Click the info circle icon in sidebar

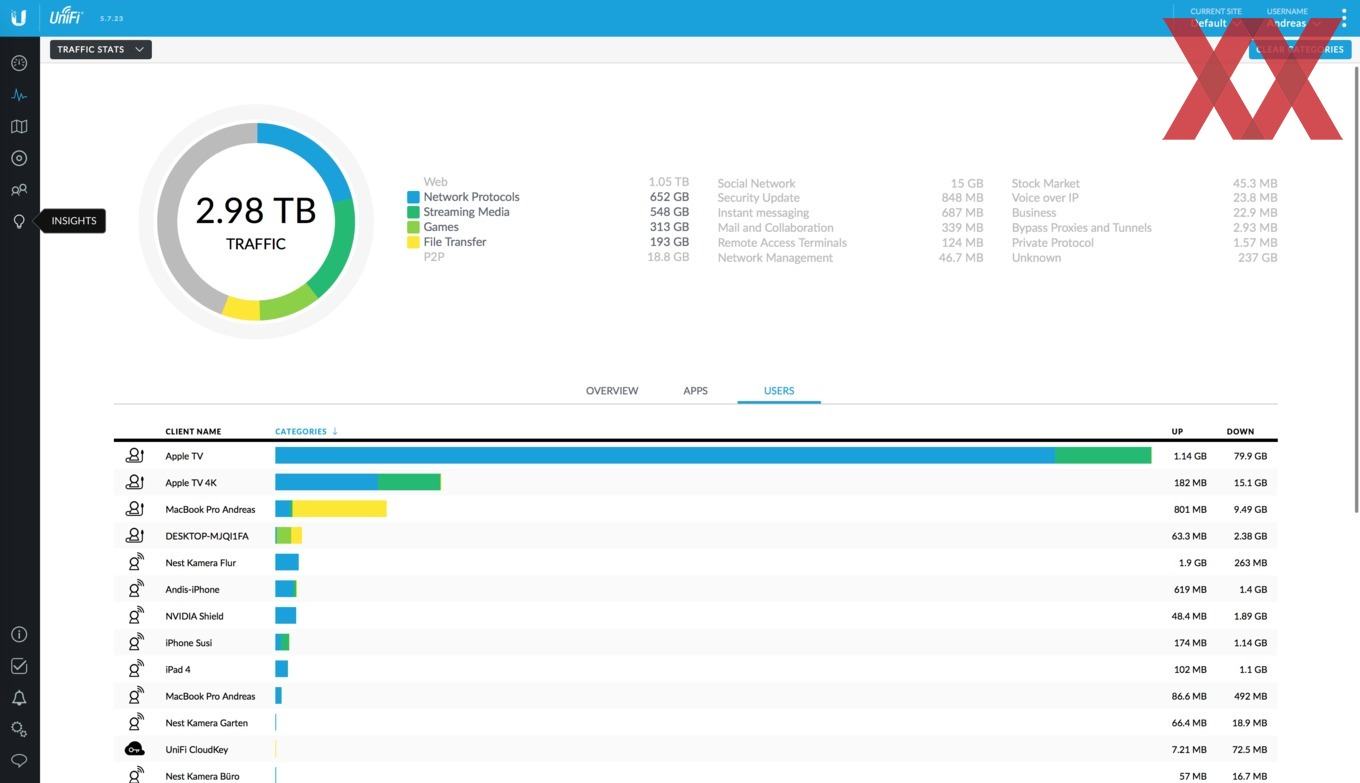click(19, 634)
